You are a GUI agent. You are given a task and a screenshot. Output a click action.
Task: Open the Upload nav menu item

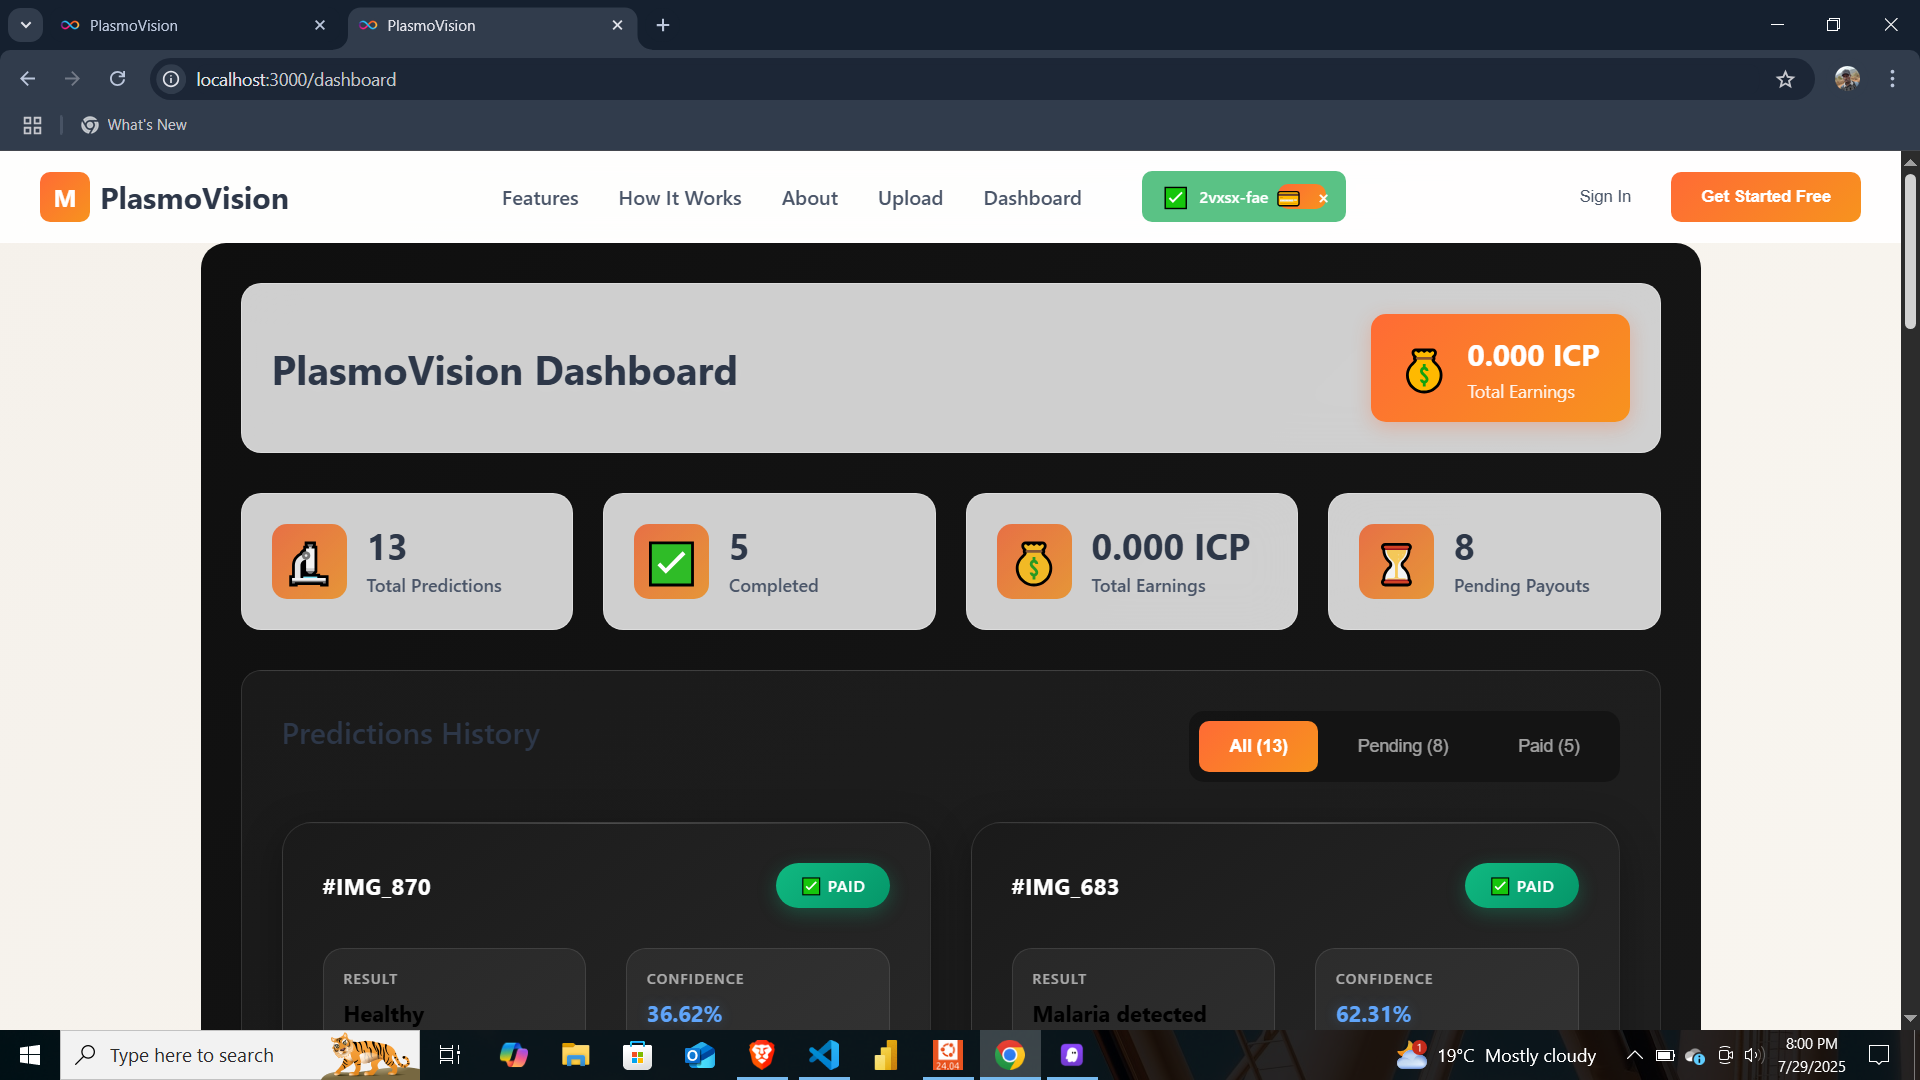910,198
